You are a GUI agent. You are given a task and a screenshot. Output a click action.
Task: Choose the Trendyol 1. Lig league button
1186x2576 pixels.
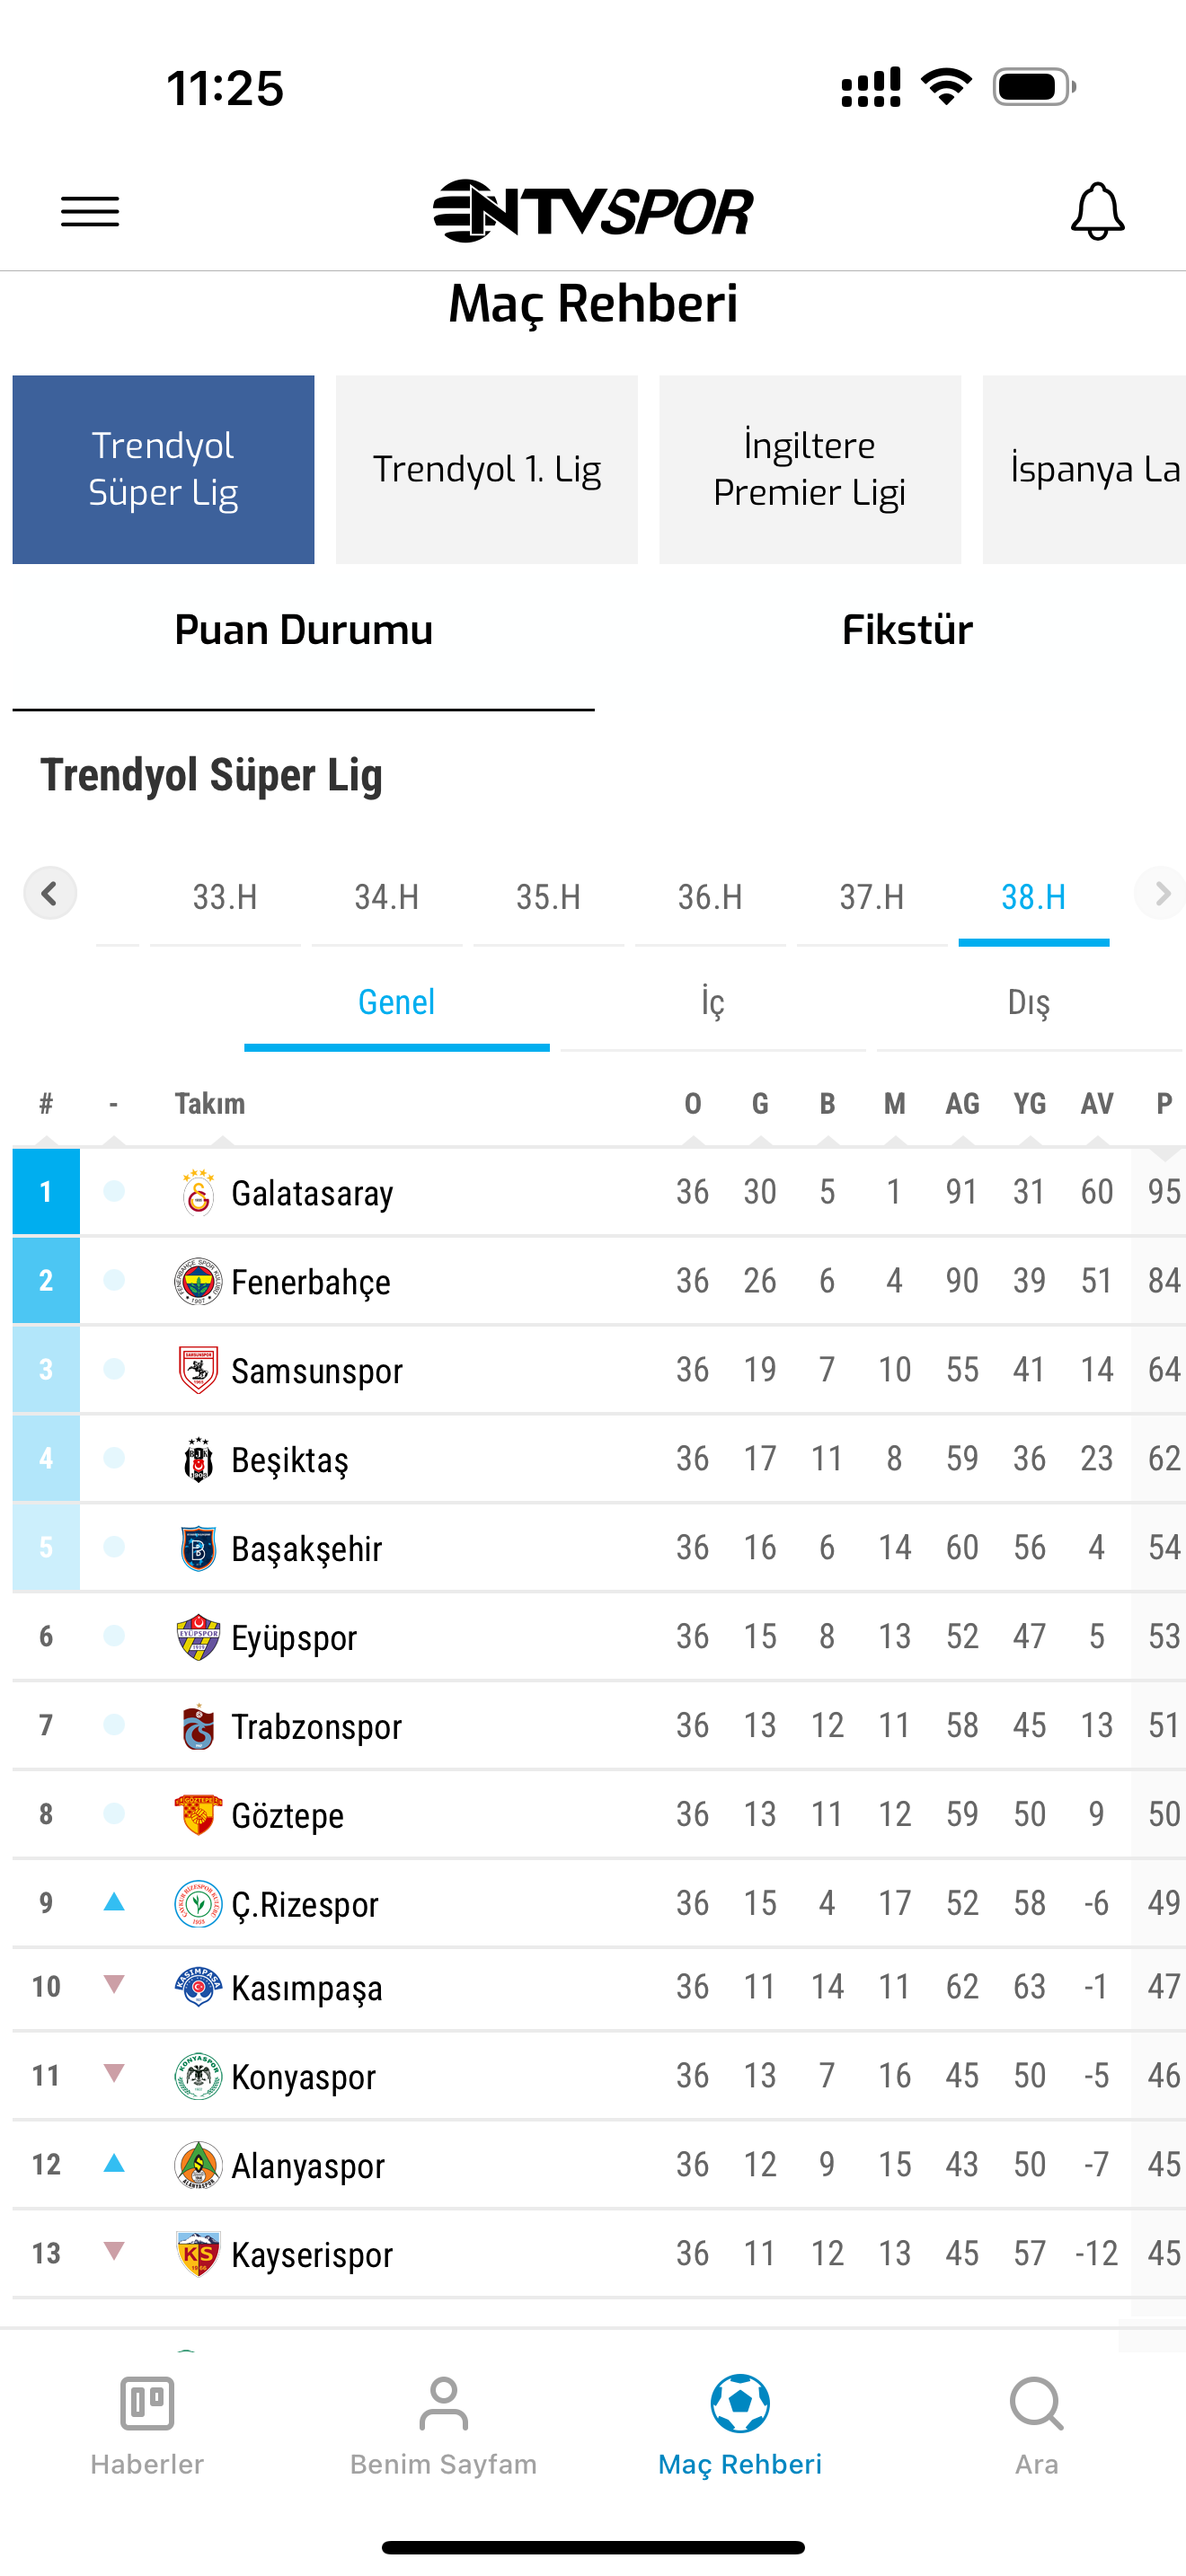(x=487, y=469)
